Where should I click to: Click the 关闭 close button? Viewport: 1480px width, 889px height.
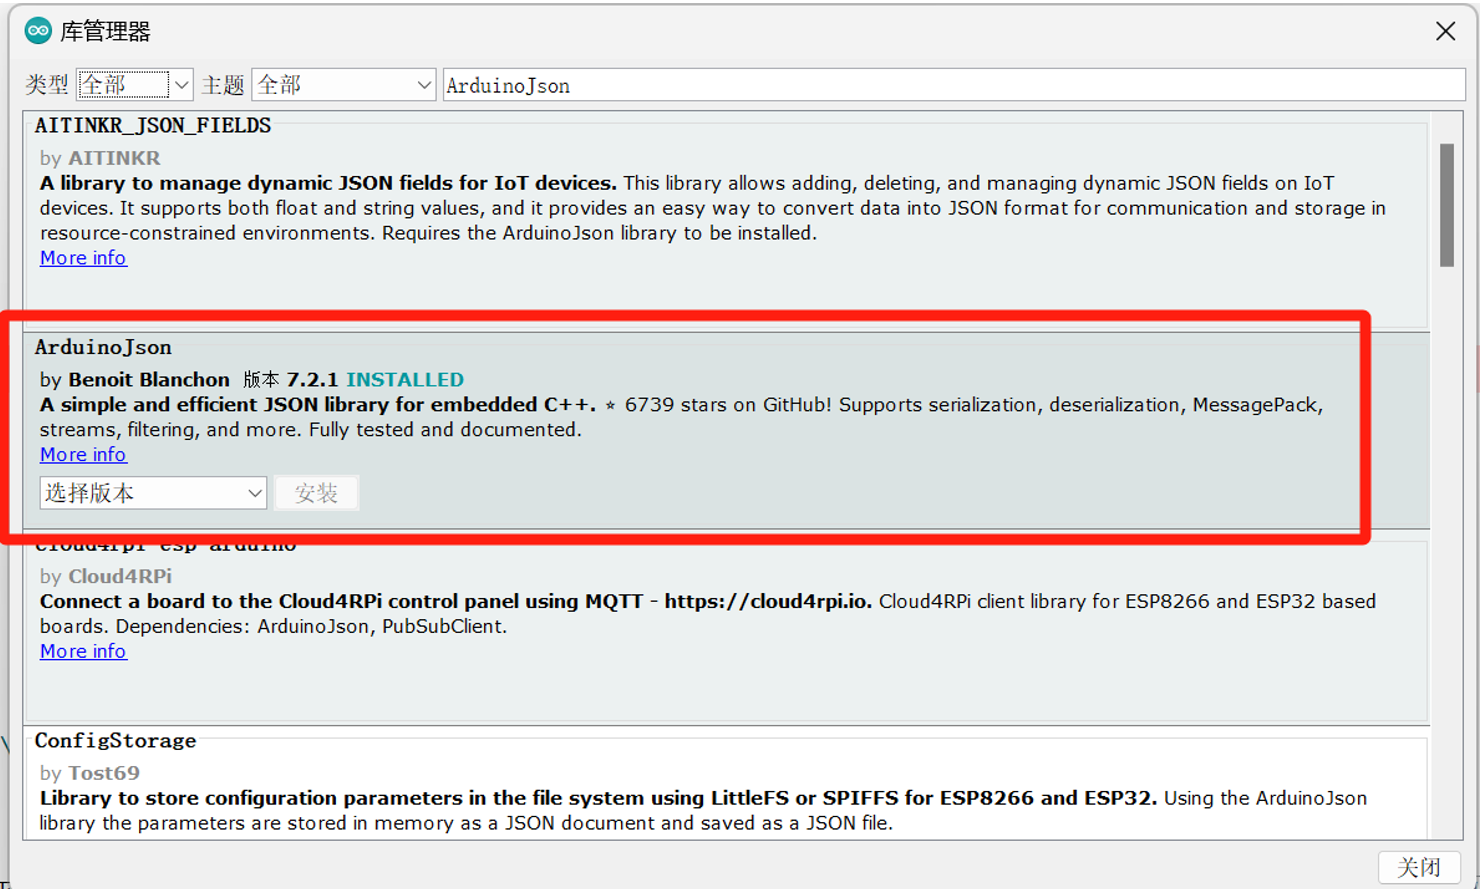(x=1419, y=867)
